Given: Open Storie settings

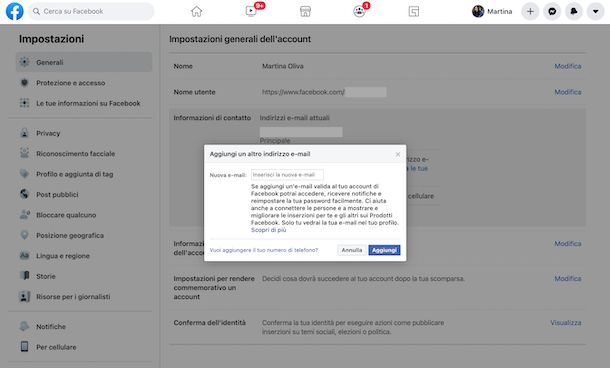Looking at the screenshot, I should click(x=84, y=276).
